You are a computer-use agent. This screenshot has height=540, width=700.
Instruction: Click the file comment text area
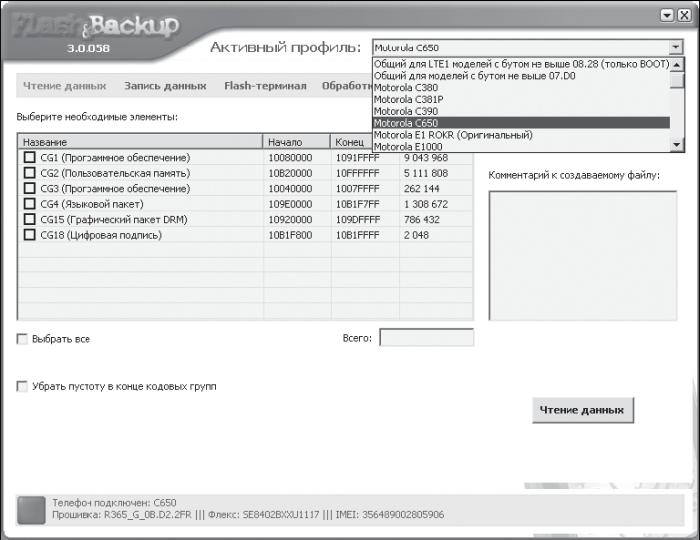pos(583,255)
